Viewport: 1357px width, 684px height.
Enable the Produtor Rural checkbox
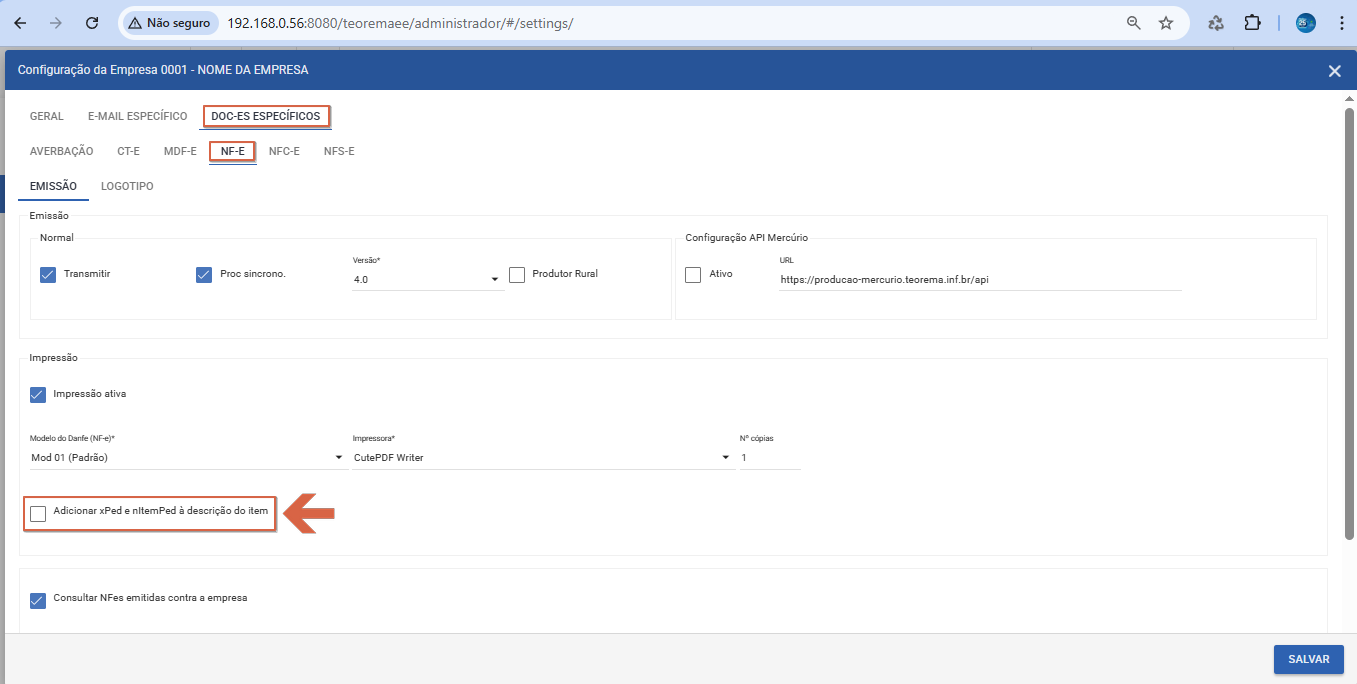point(517,275)
